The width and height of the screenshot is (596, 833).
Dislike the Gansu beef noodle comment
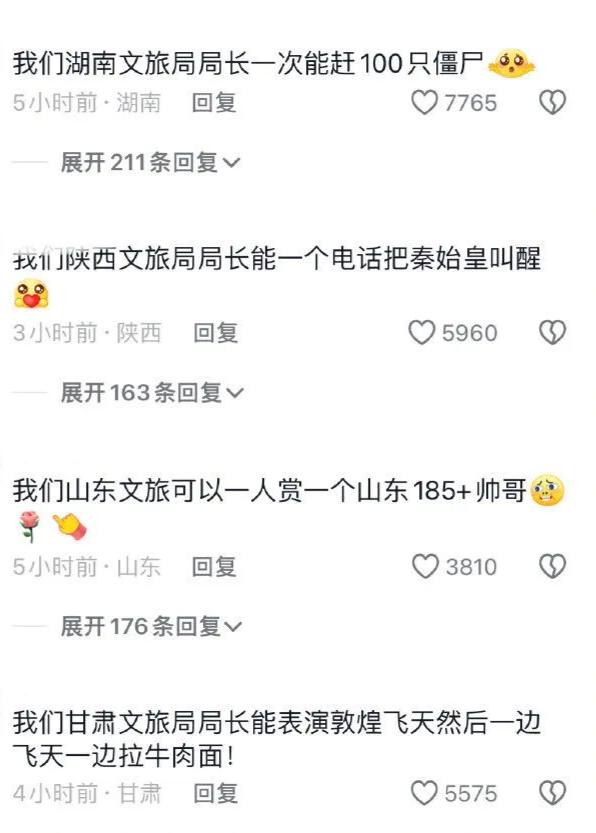553,793
